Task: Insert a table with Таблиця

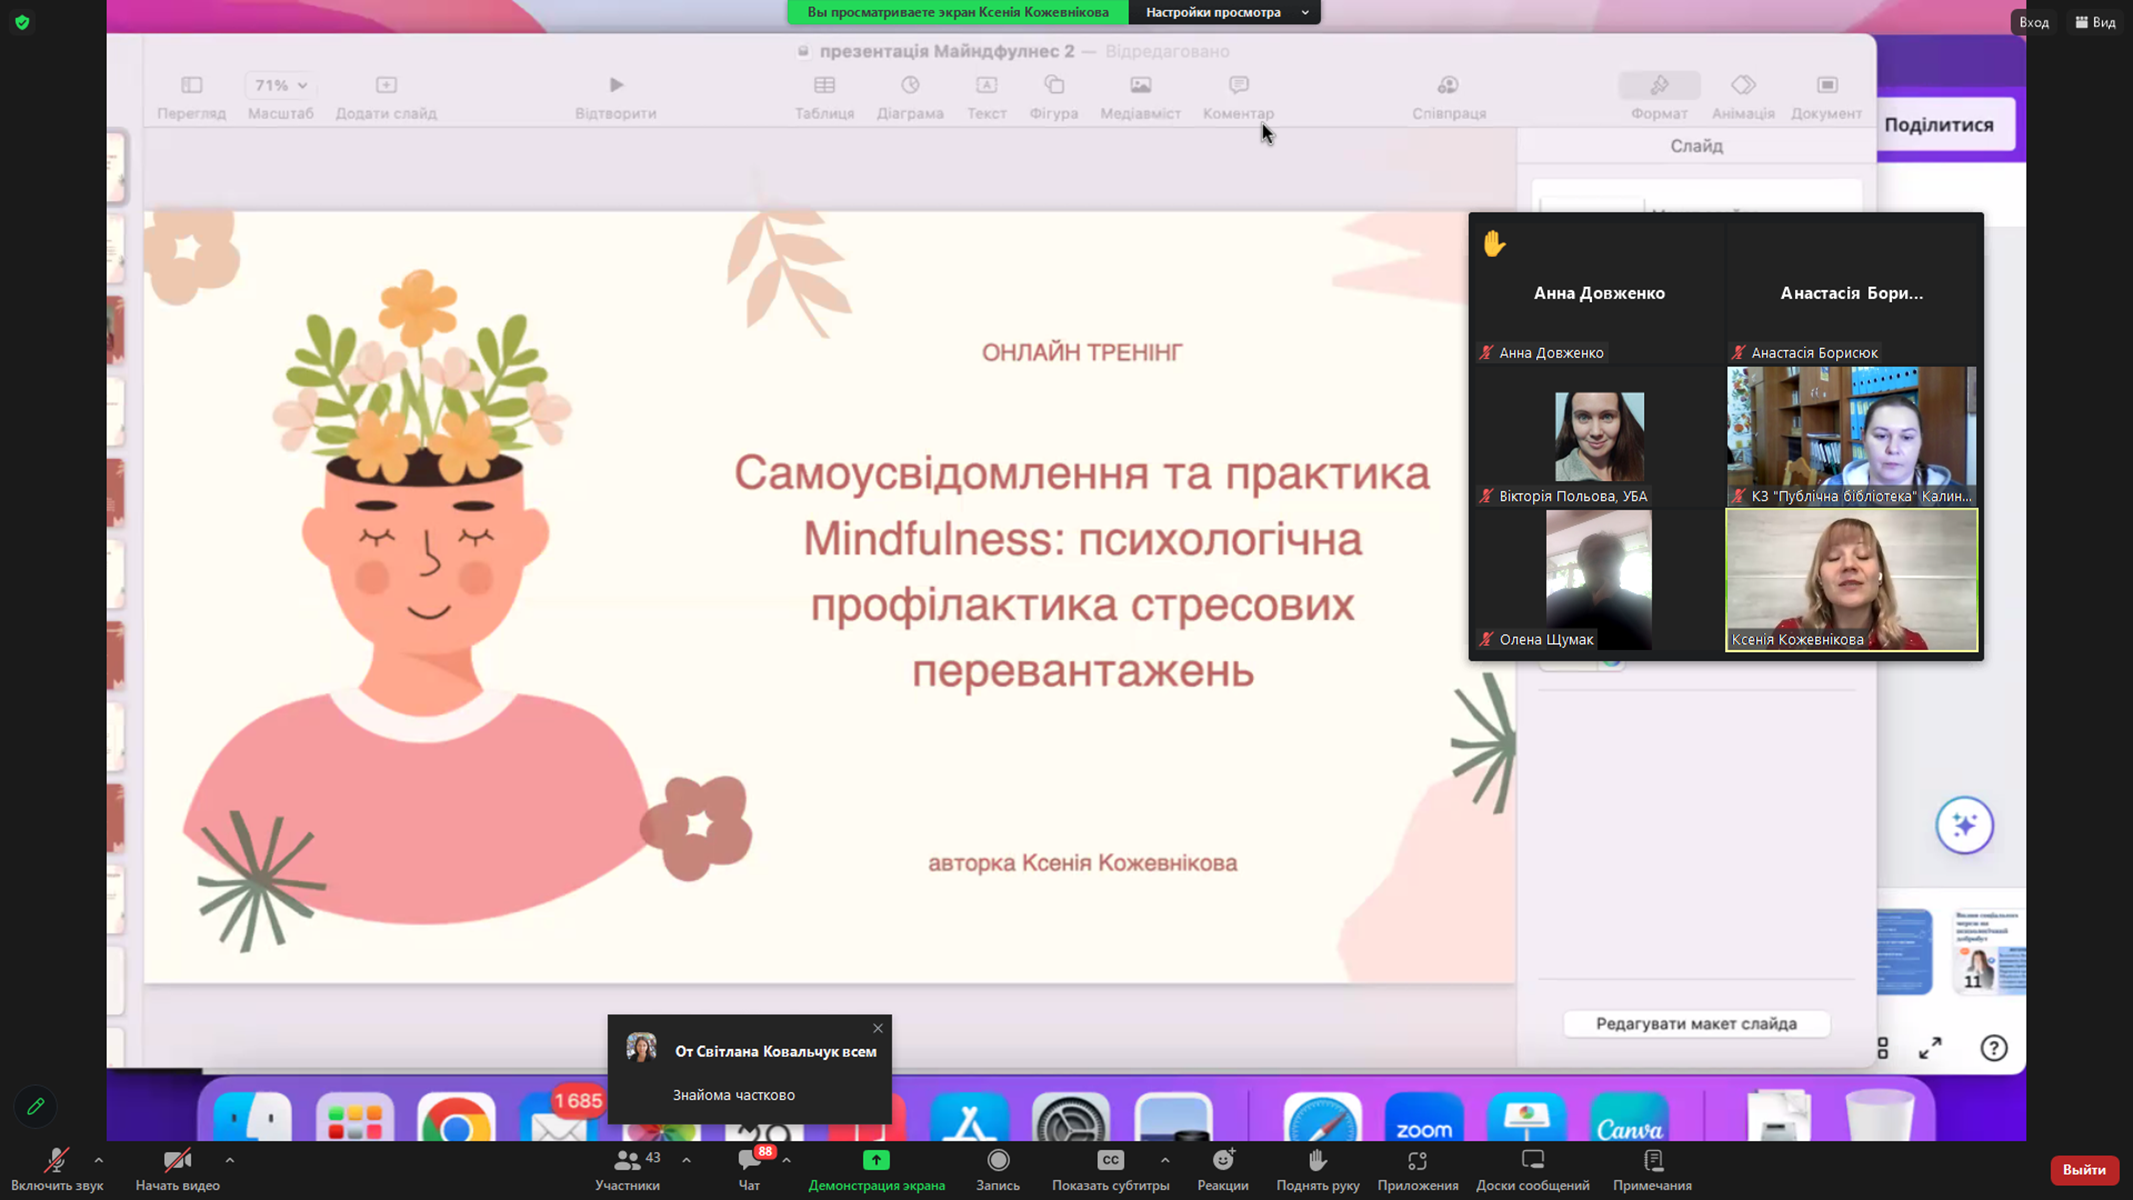Action: coord(824,97)
